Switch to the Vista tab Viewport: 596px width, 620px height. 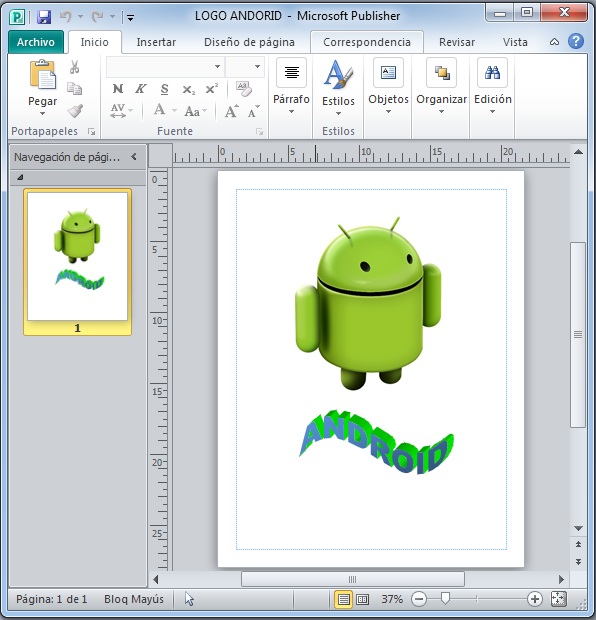[515, 42]
